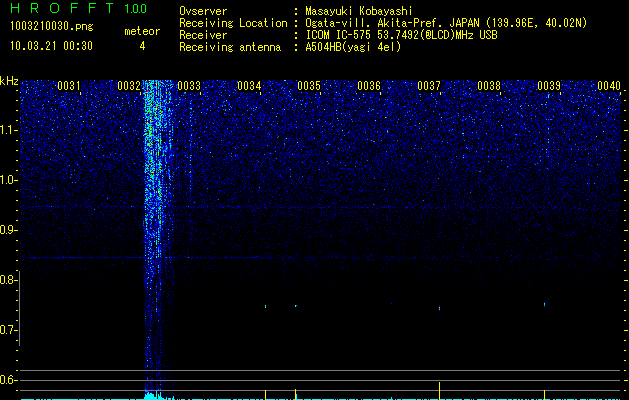The image size is (629, 400).
Task: Click the Ovserver field label
Action: tap(203, 11)
